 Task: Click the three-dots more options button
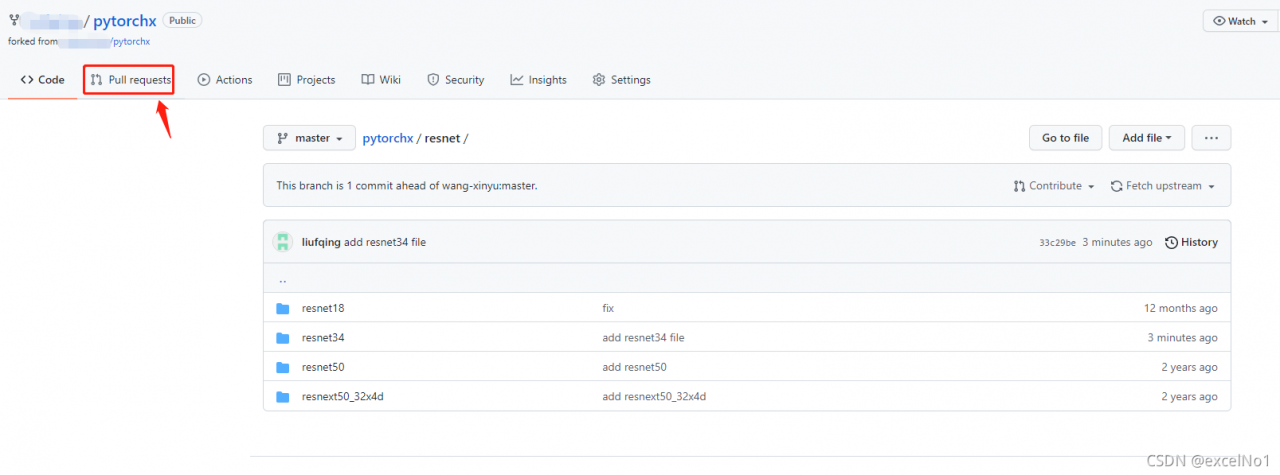click(1211, 138)
